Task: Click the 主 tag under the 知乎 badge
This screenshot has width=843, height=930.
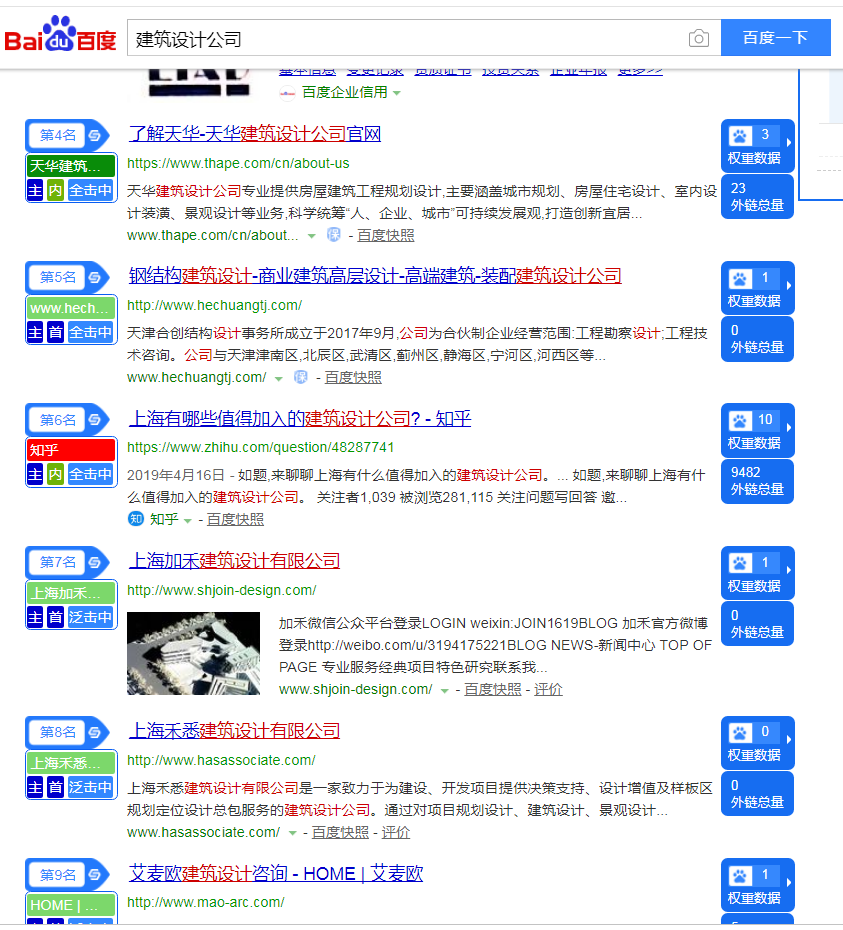Action: click(x=36, y=474)
